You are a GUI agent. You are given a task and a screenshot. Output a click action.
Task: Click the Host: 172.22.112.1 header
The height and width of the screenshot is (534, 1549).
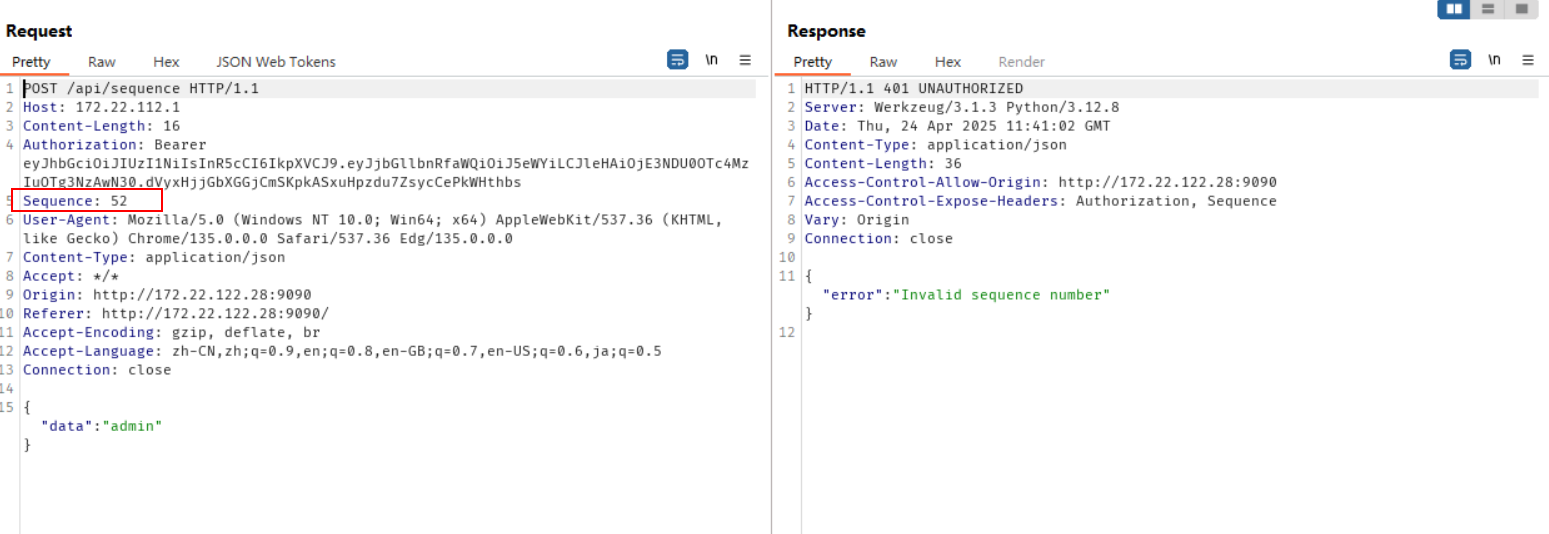[102, 107]
